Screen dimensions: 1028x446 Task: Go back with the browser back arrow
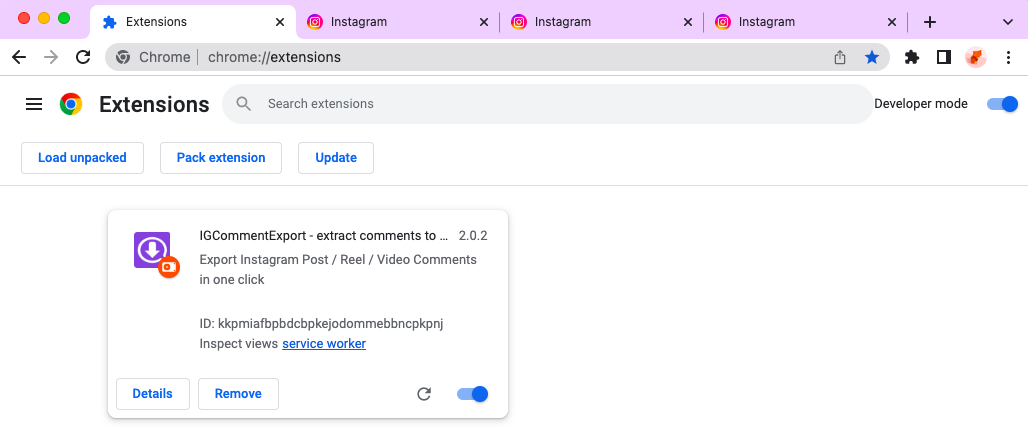click(19, 57)
